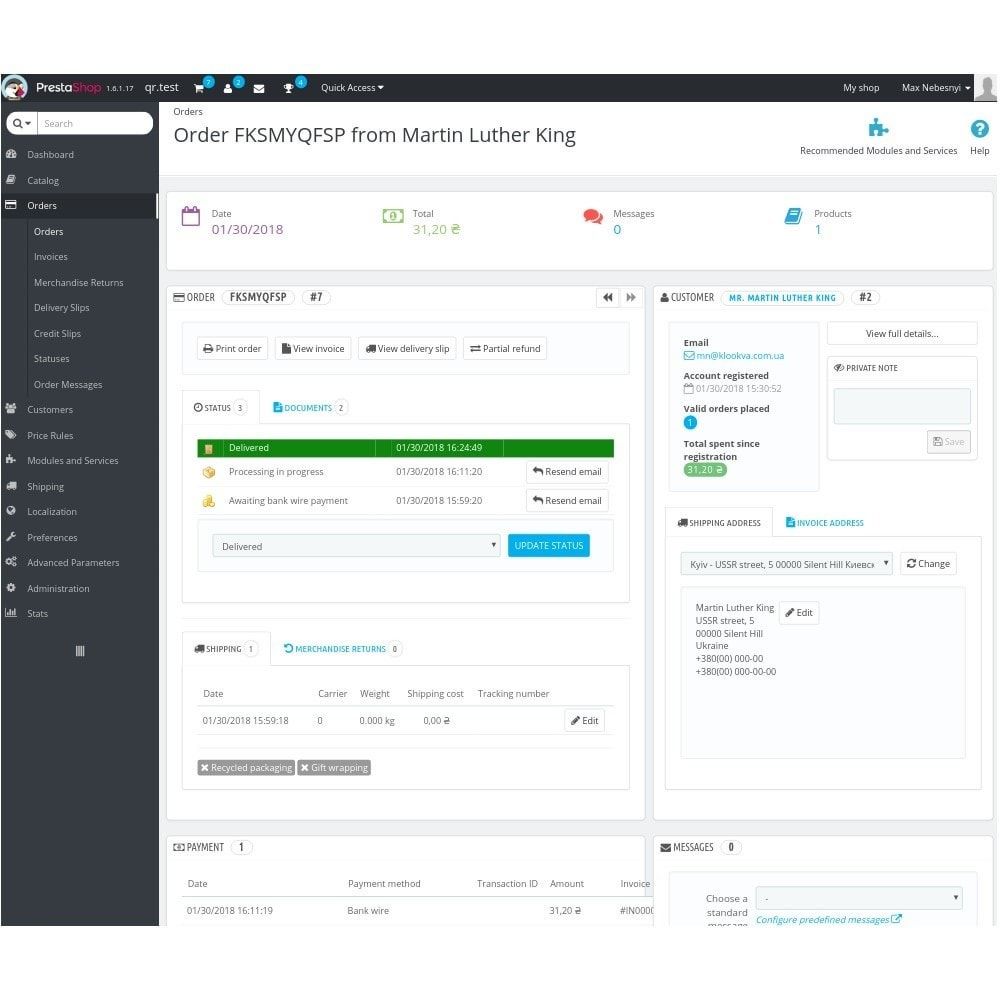
Task: Click the PrestaShop logo
Action: point(68,87)
